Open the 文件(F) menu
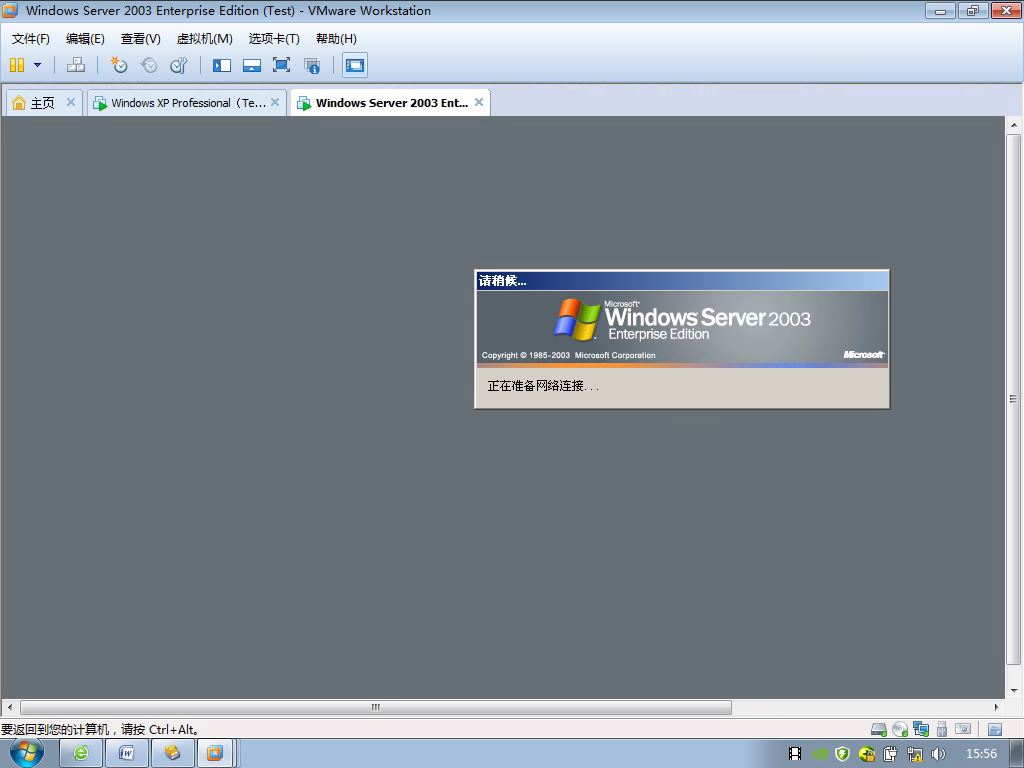 [31, 39]
